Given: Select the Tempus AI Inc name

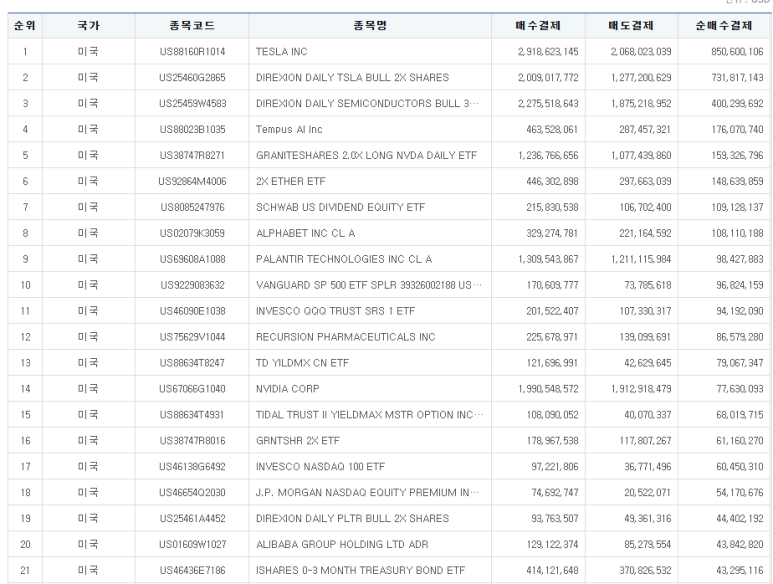Looking at the screenshot, I should tap(289, 130).
